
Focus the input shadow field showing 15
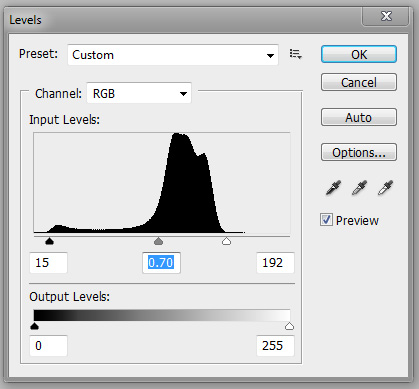tap(49, 263)
